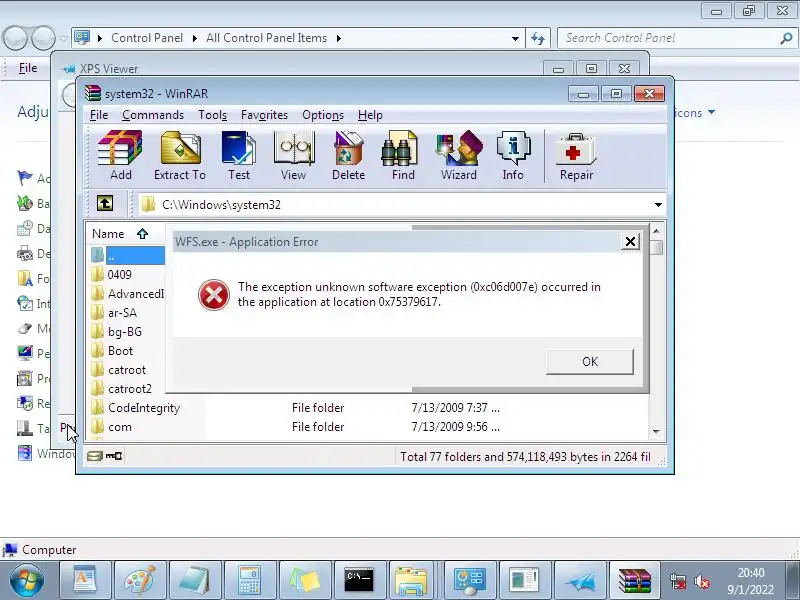Viewport: 800px width, 600px height.
Task: Open the Tools menu in WinRAR
Action: tap(212, 115)
